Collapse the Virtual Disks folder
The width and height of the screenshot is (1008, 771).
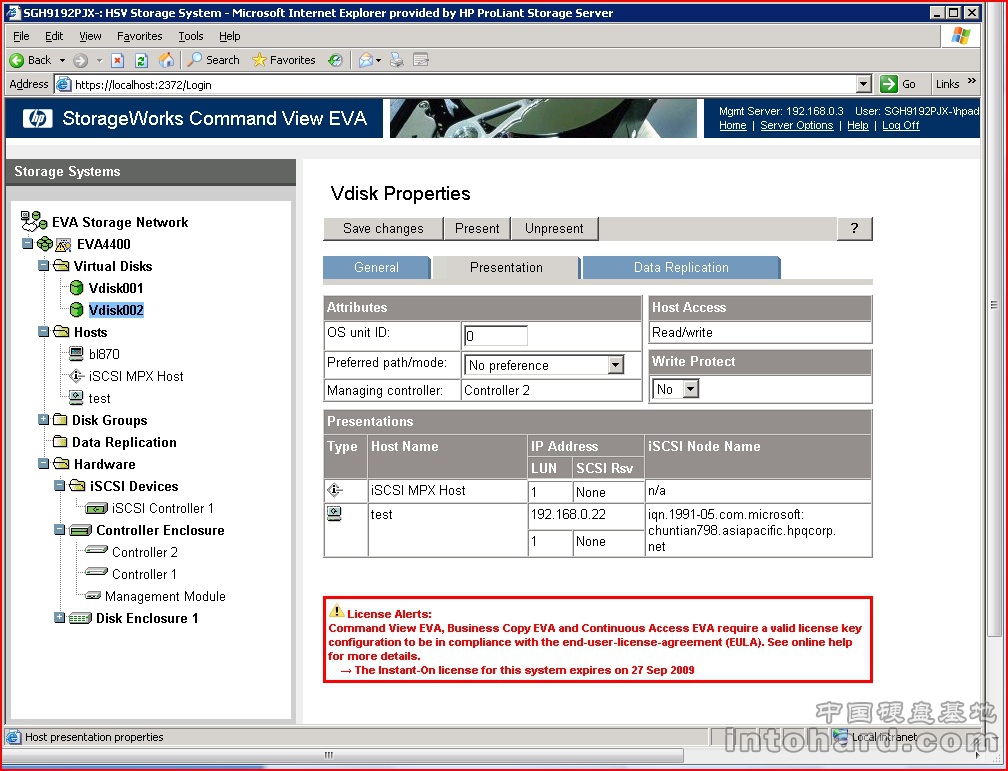pos(44,266)
